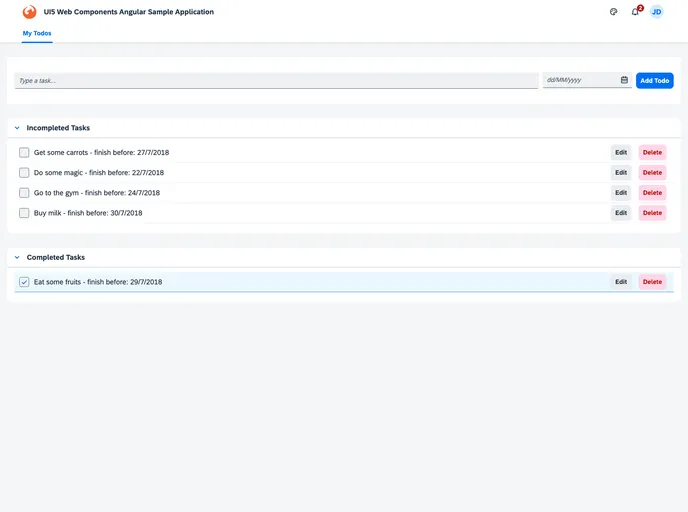
Task: Click the orange phoenix app logo
Action: pos(29,12)
